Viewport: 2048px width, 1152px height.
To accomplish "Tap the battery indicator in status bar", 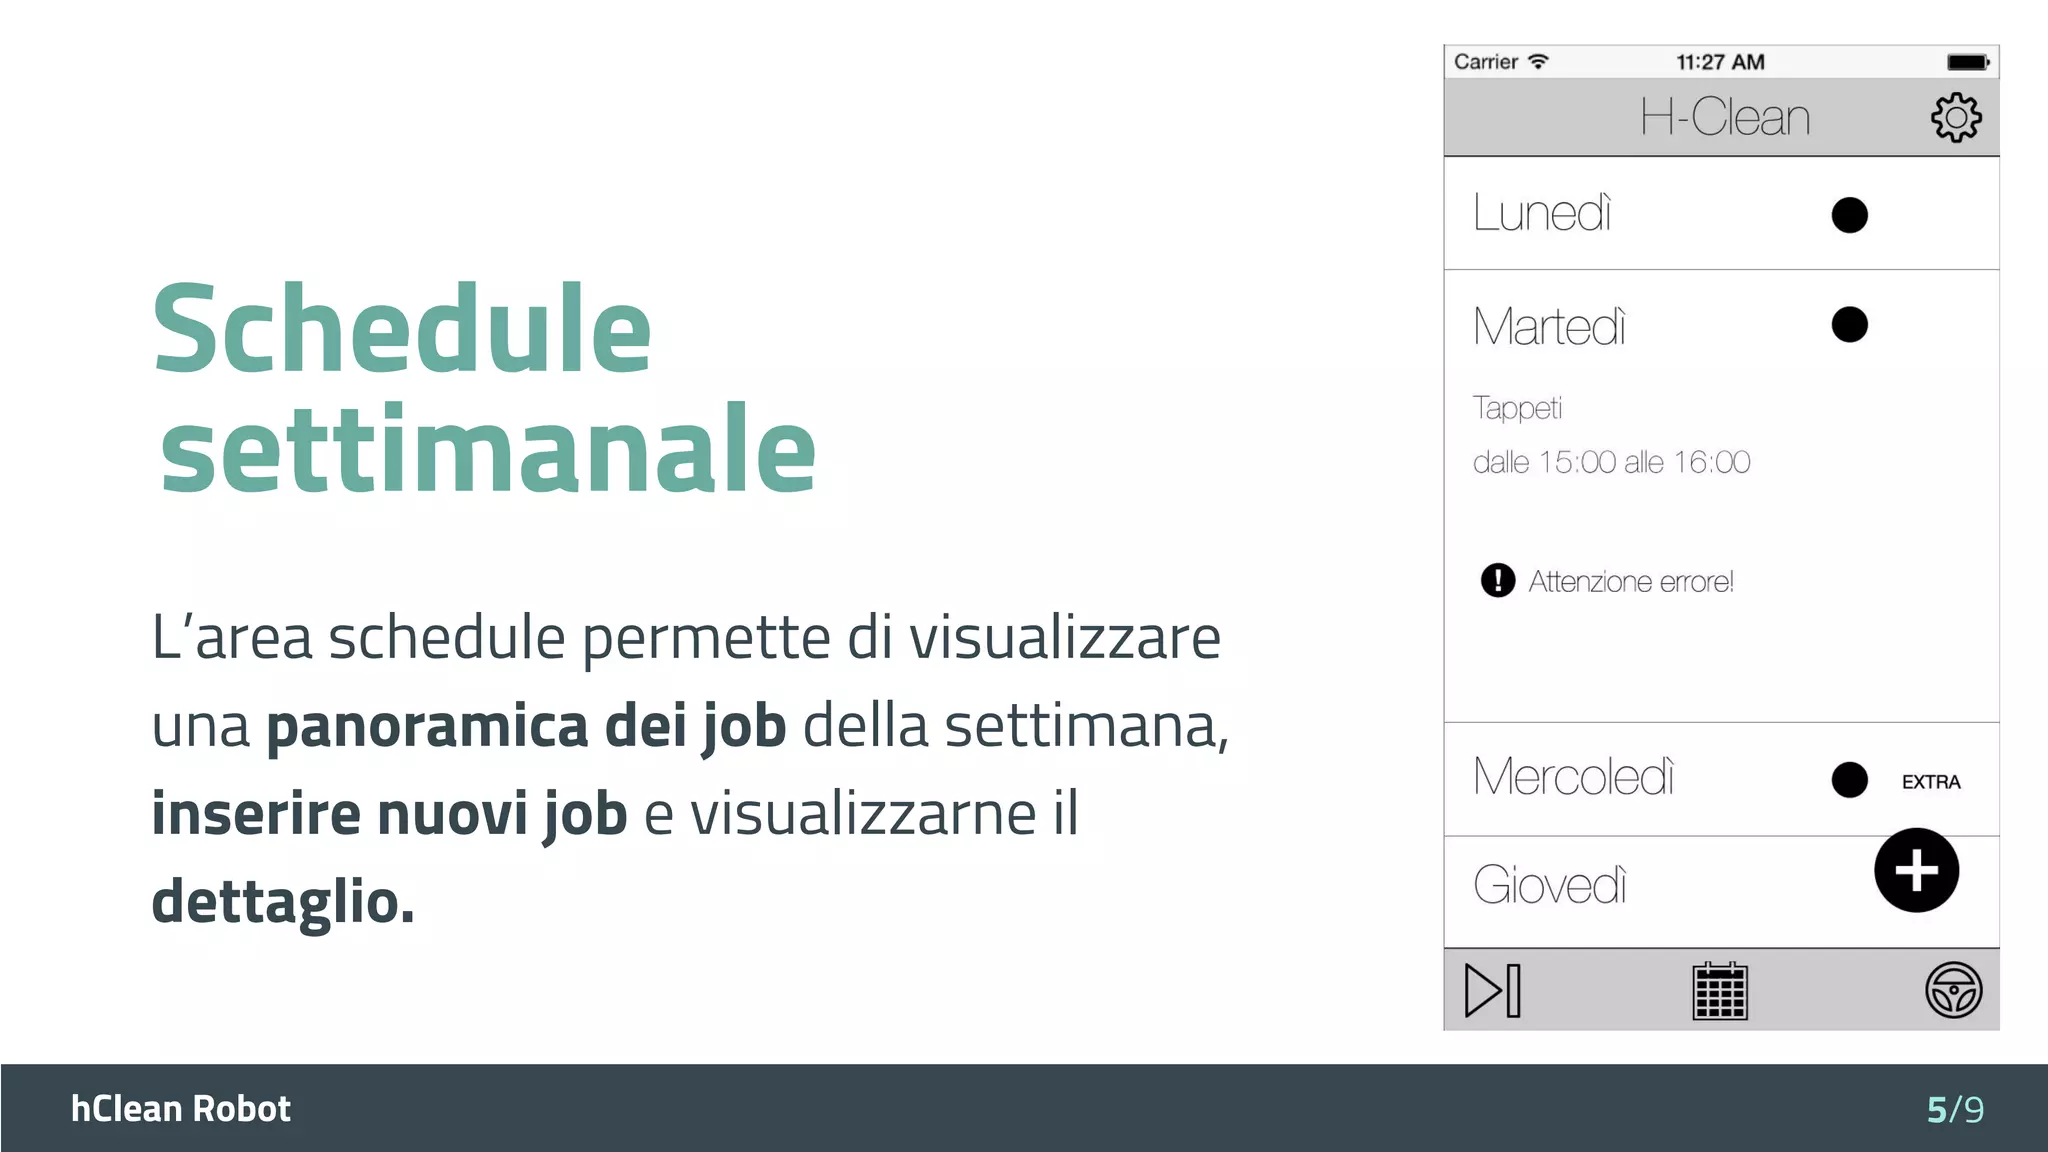I will tap(1968, 62).
